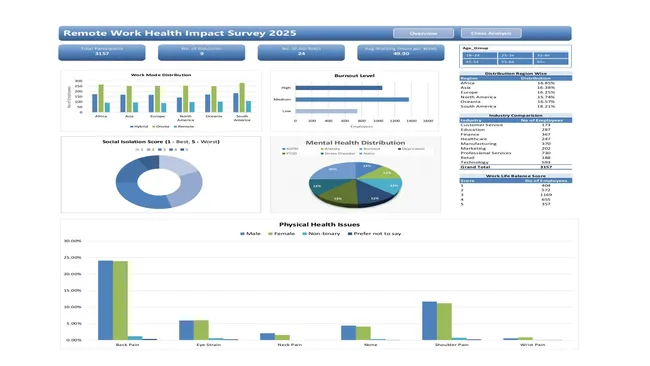Select the Male Back Pain bar
The width and height of the screenshot is (650, 366).
pos(105,300)
